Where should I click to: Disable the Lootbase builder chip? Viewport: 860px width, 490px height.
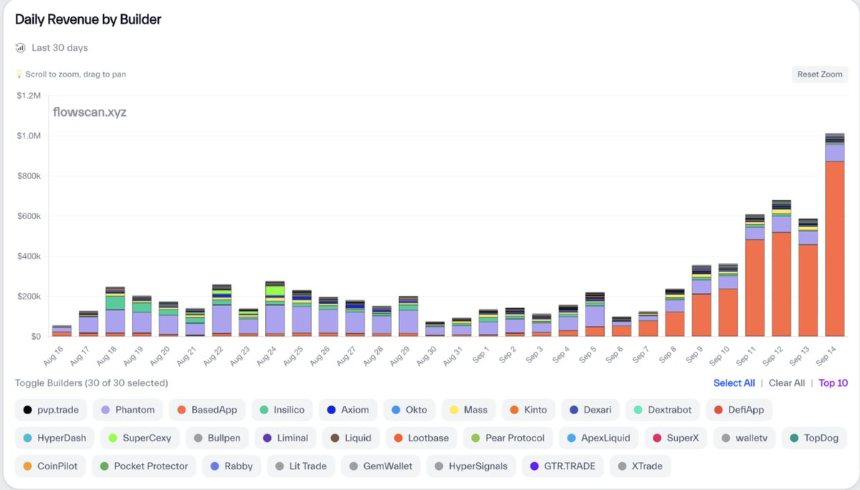click(x=419, y=438)
